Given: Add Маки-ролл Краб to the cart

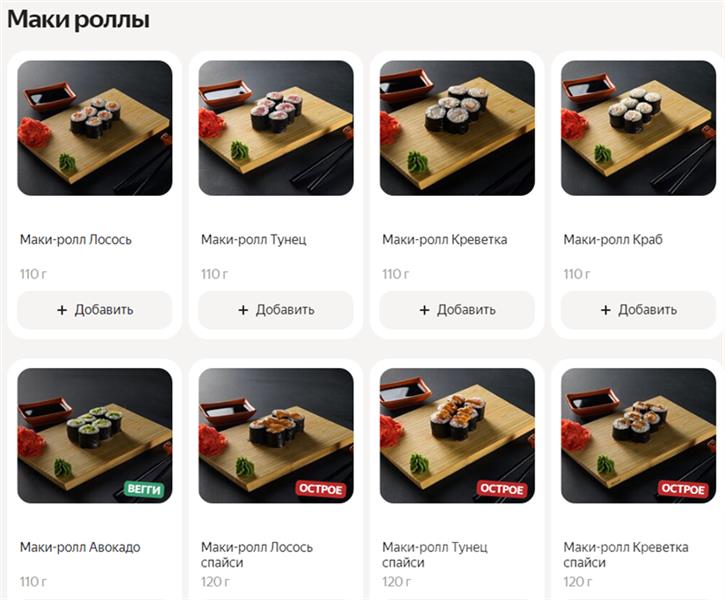Looking at the screenshot, I should pos(639,310).
